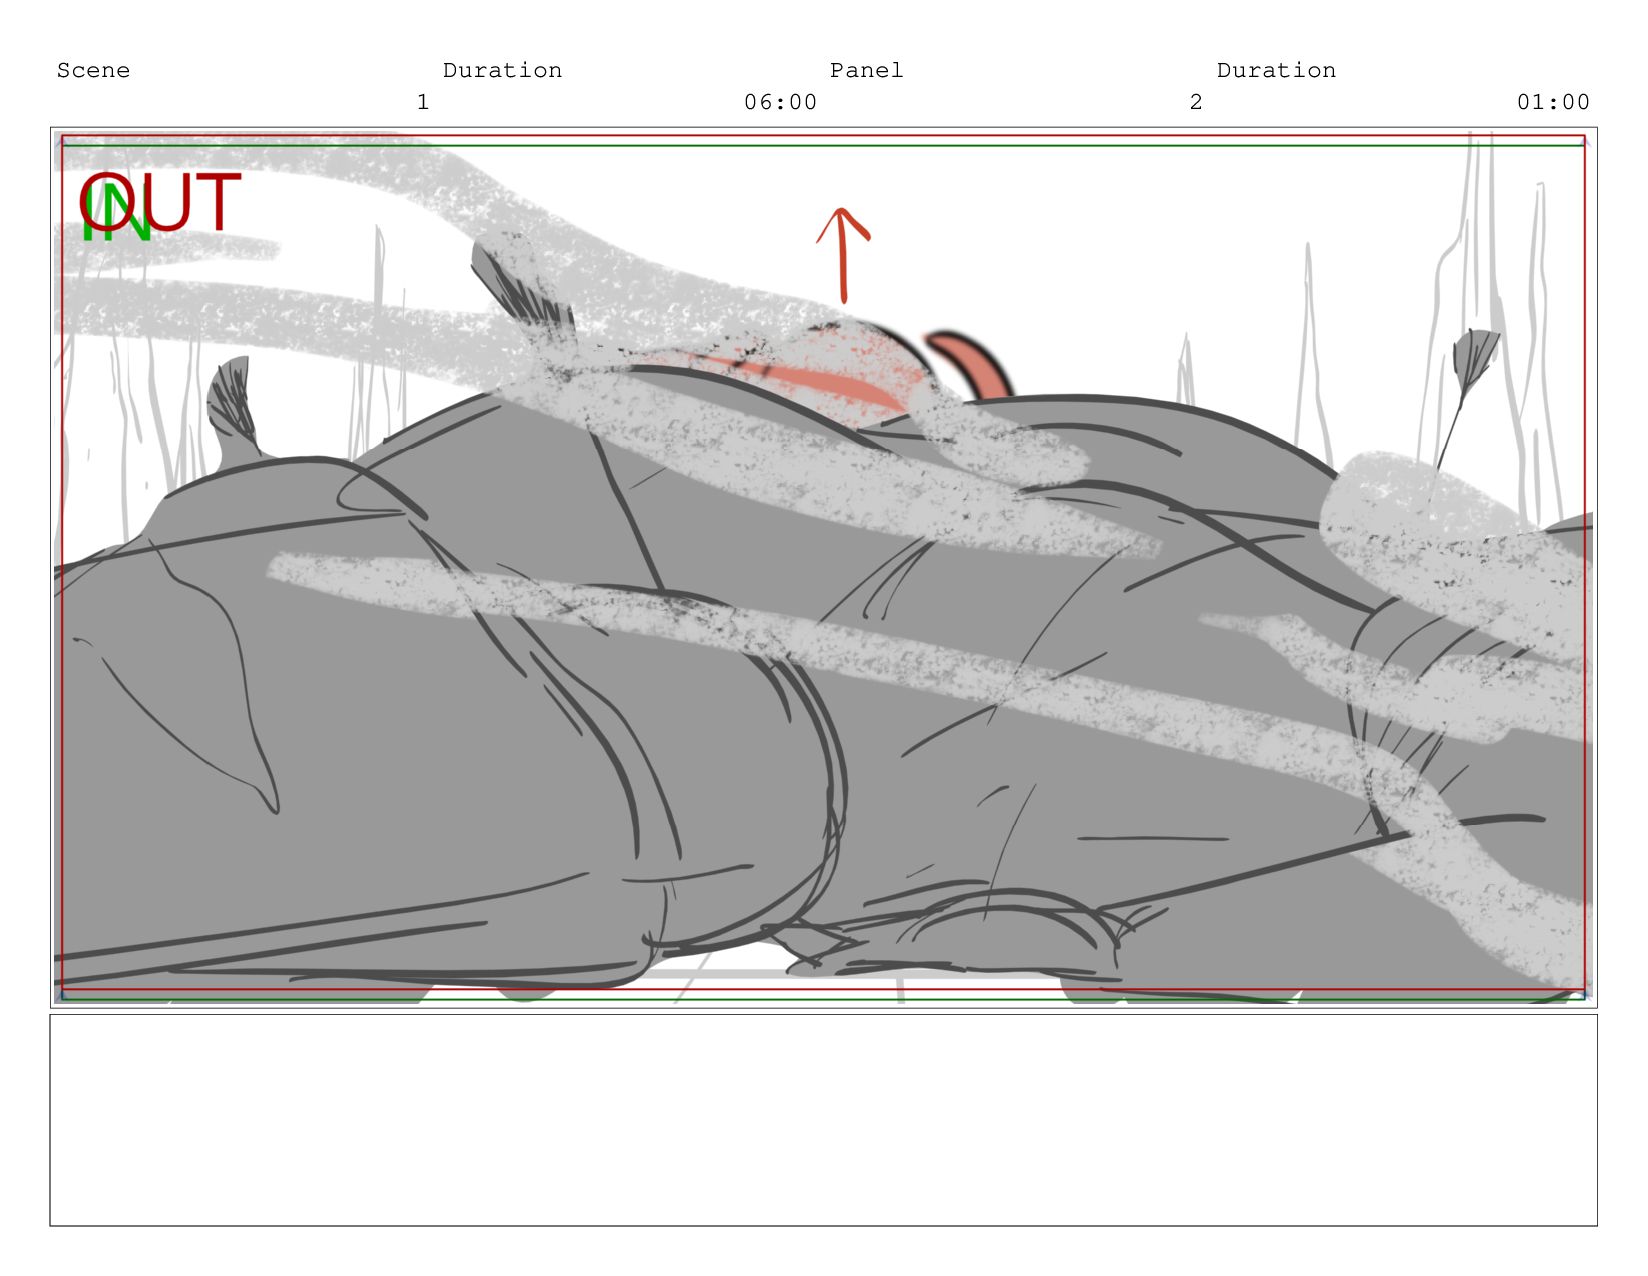Select panel number '2' value

pyautogui.click(x=1196, y=102)
